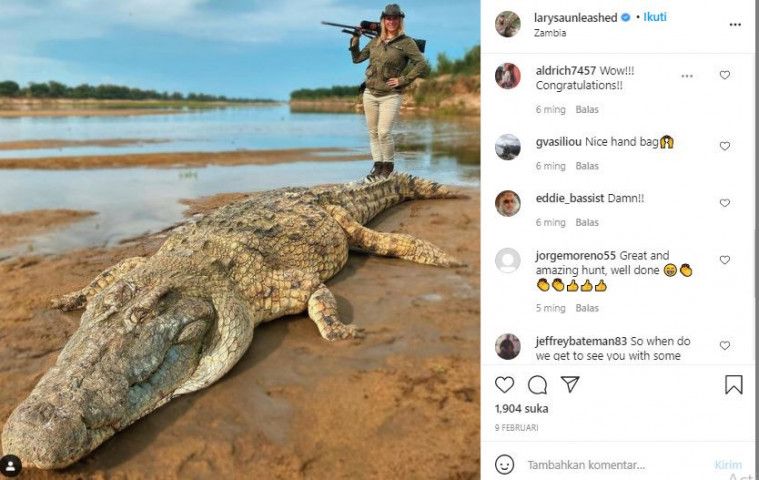Open post options three-dot menu
759x480 pixels.
point(735,24)
